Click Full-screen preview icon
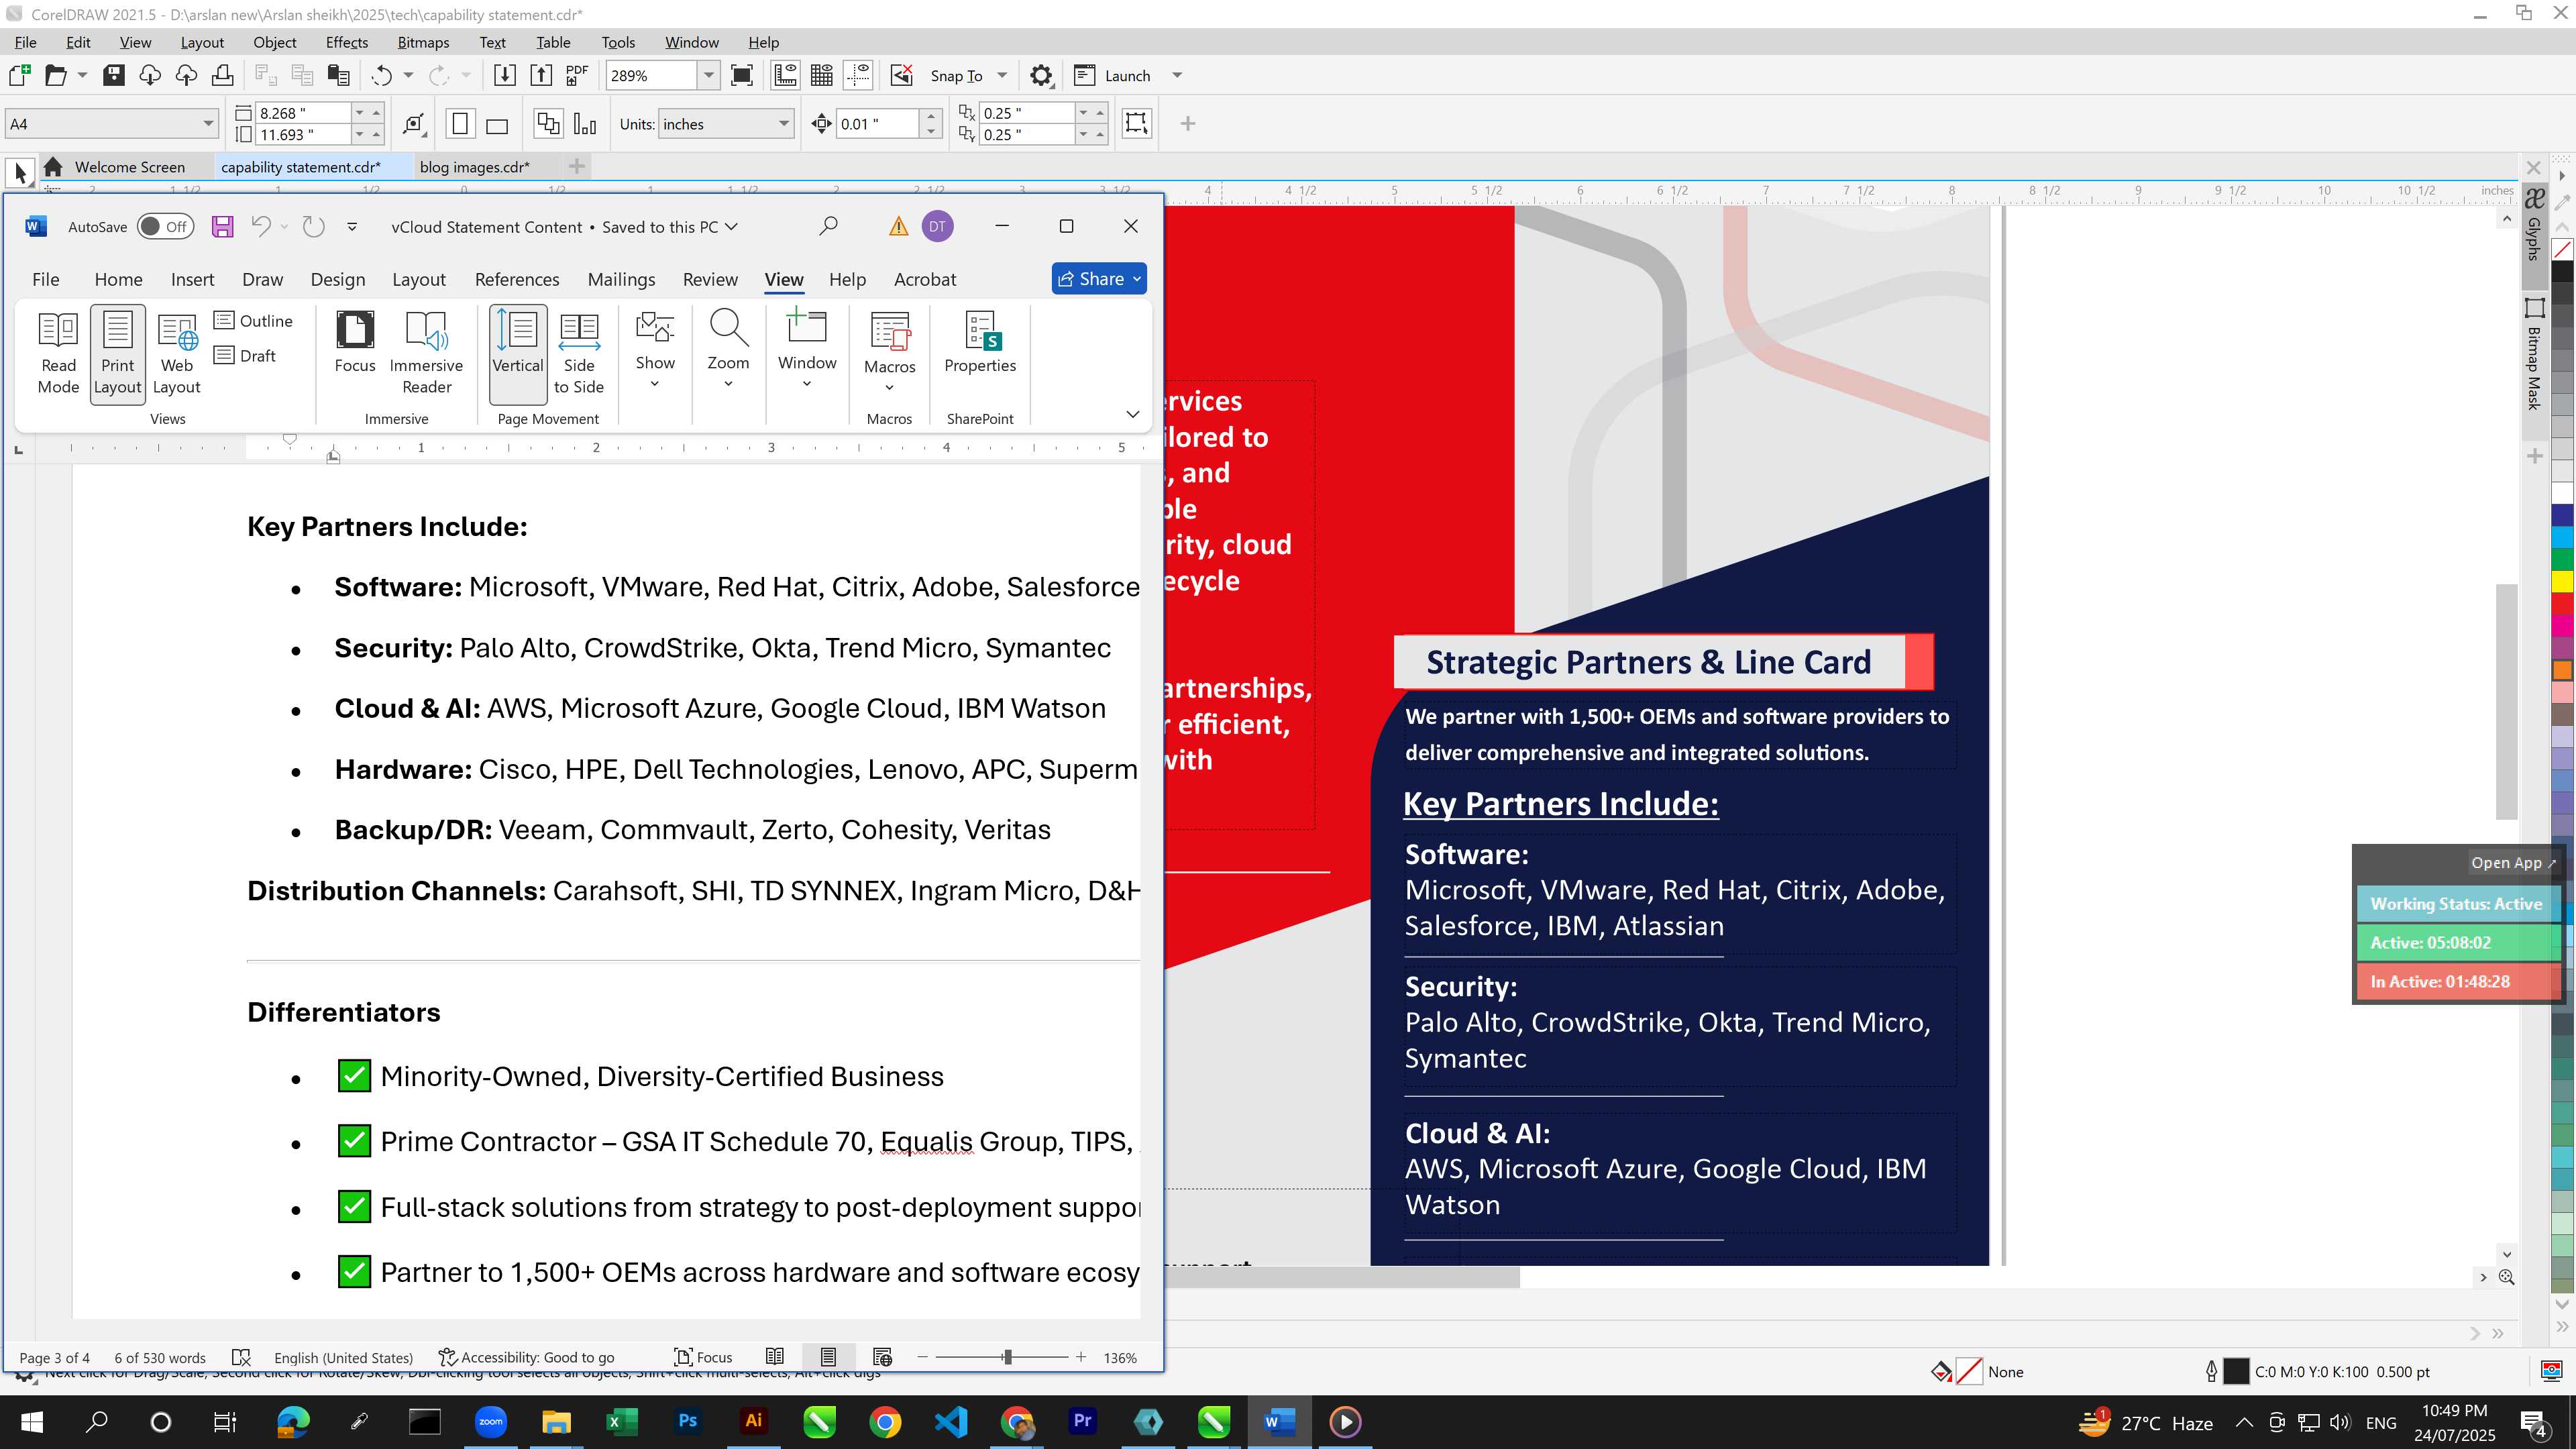This screenshot has width=2576, height=1449. (x=742, y=75)
